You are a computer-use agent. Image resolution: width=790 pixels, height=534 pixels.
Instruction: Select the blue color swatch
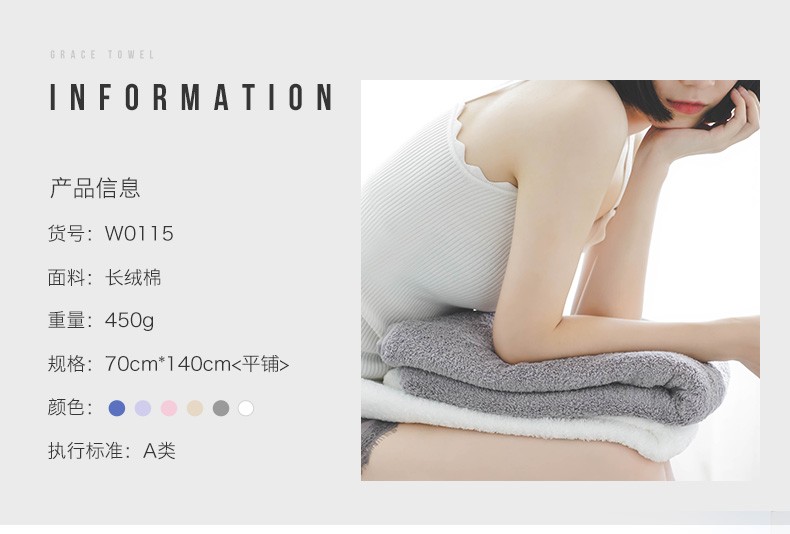click(117, 408)
